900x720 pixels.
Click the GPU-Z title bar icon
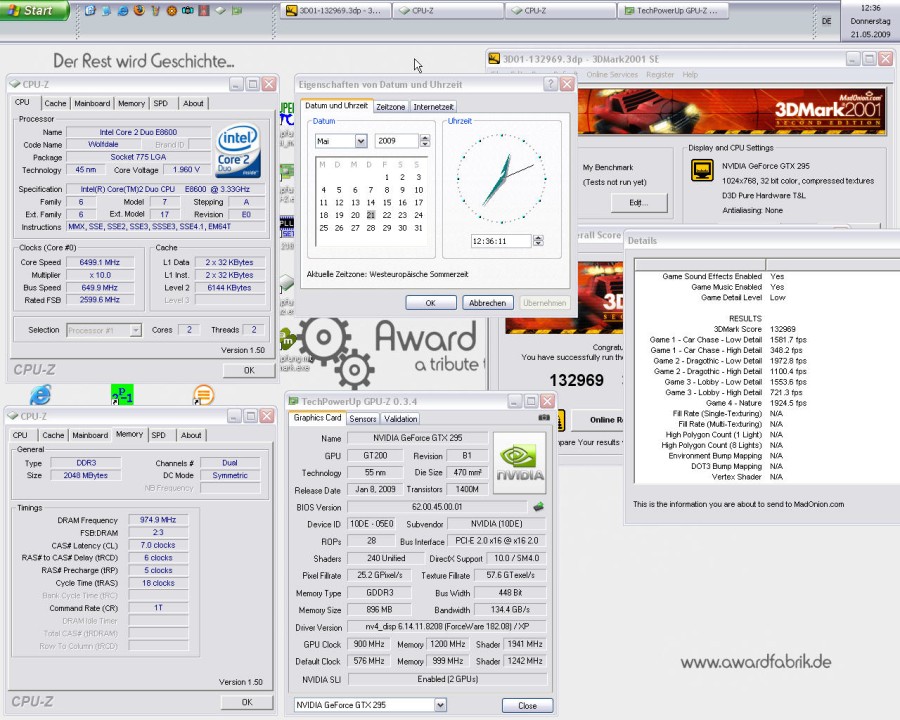(x=293, y=401)
